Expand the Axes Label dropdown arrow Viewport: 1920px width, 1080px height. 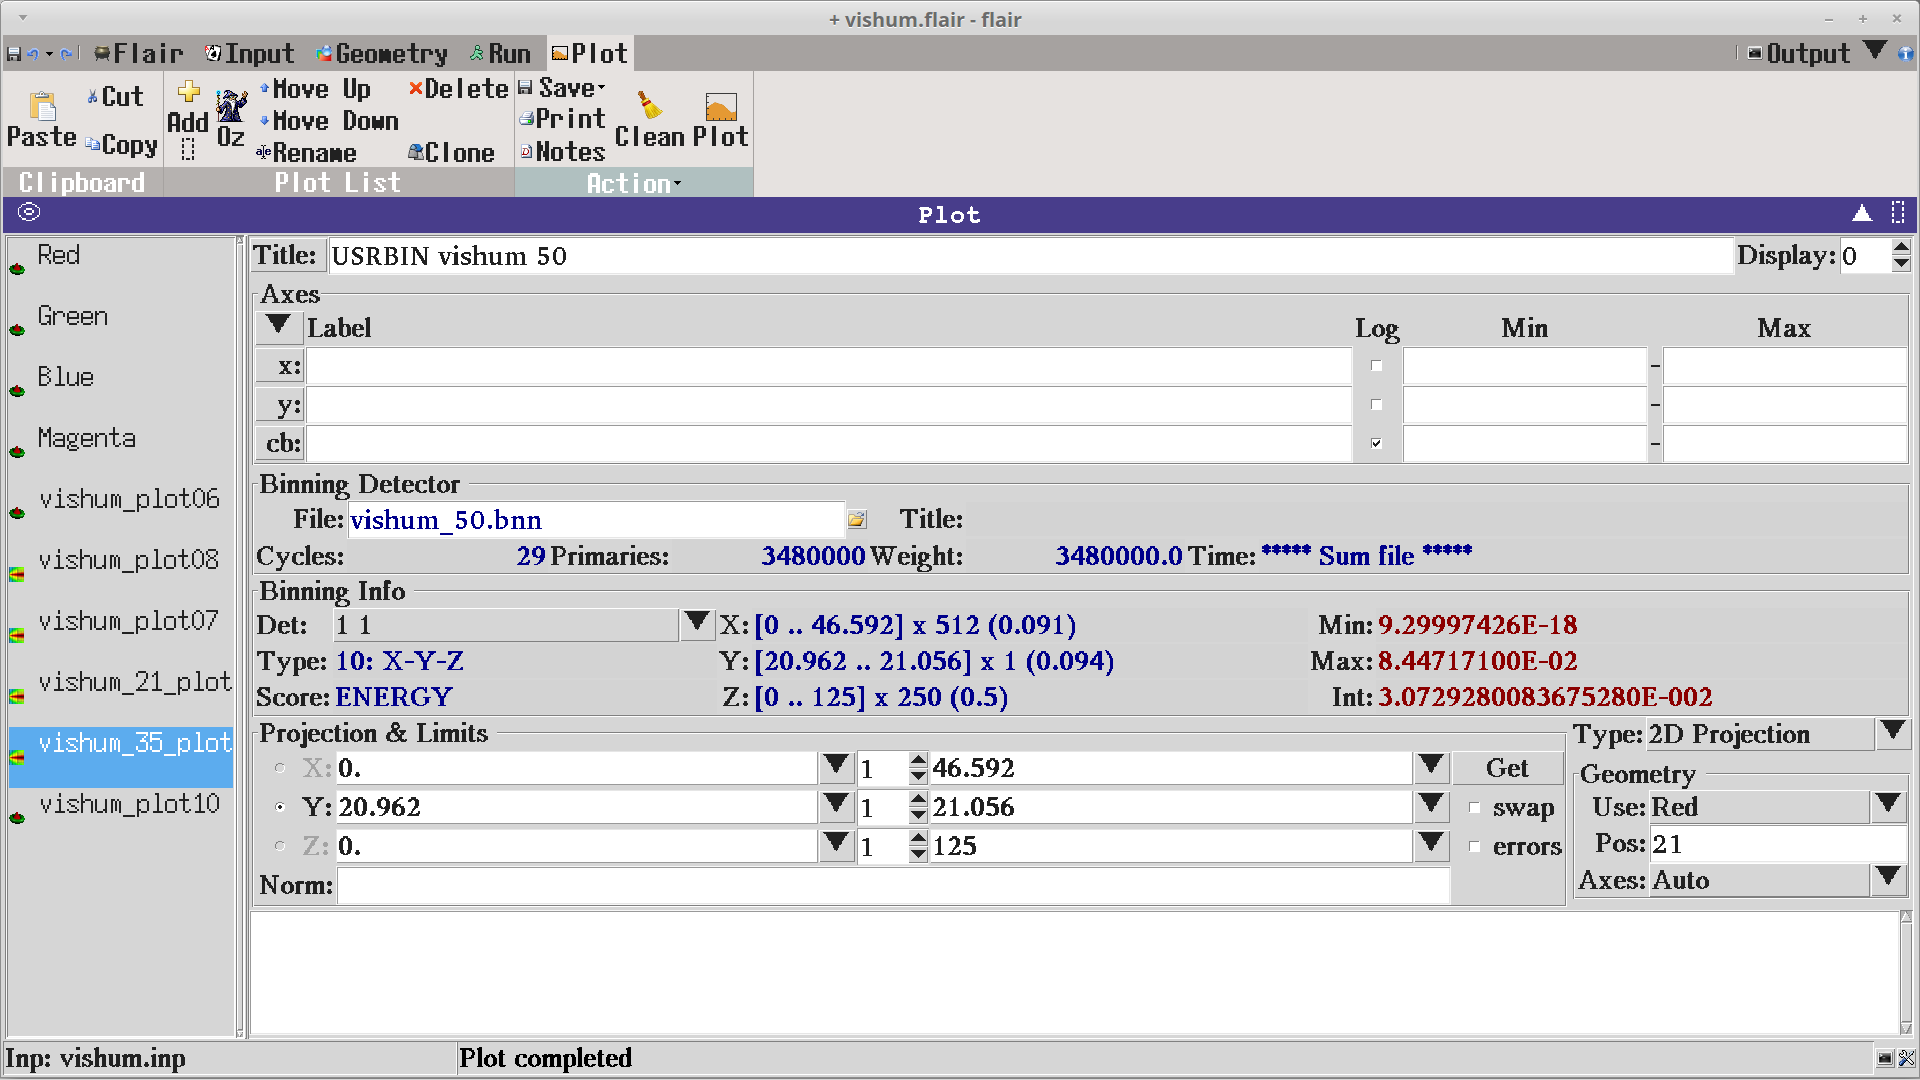tap(279, 326)
